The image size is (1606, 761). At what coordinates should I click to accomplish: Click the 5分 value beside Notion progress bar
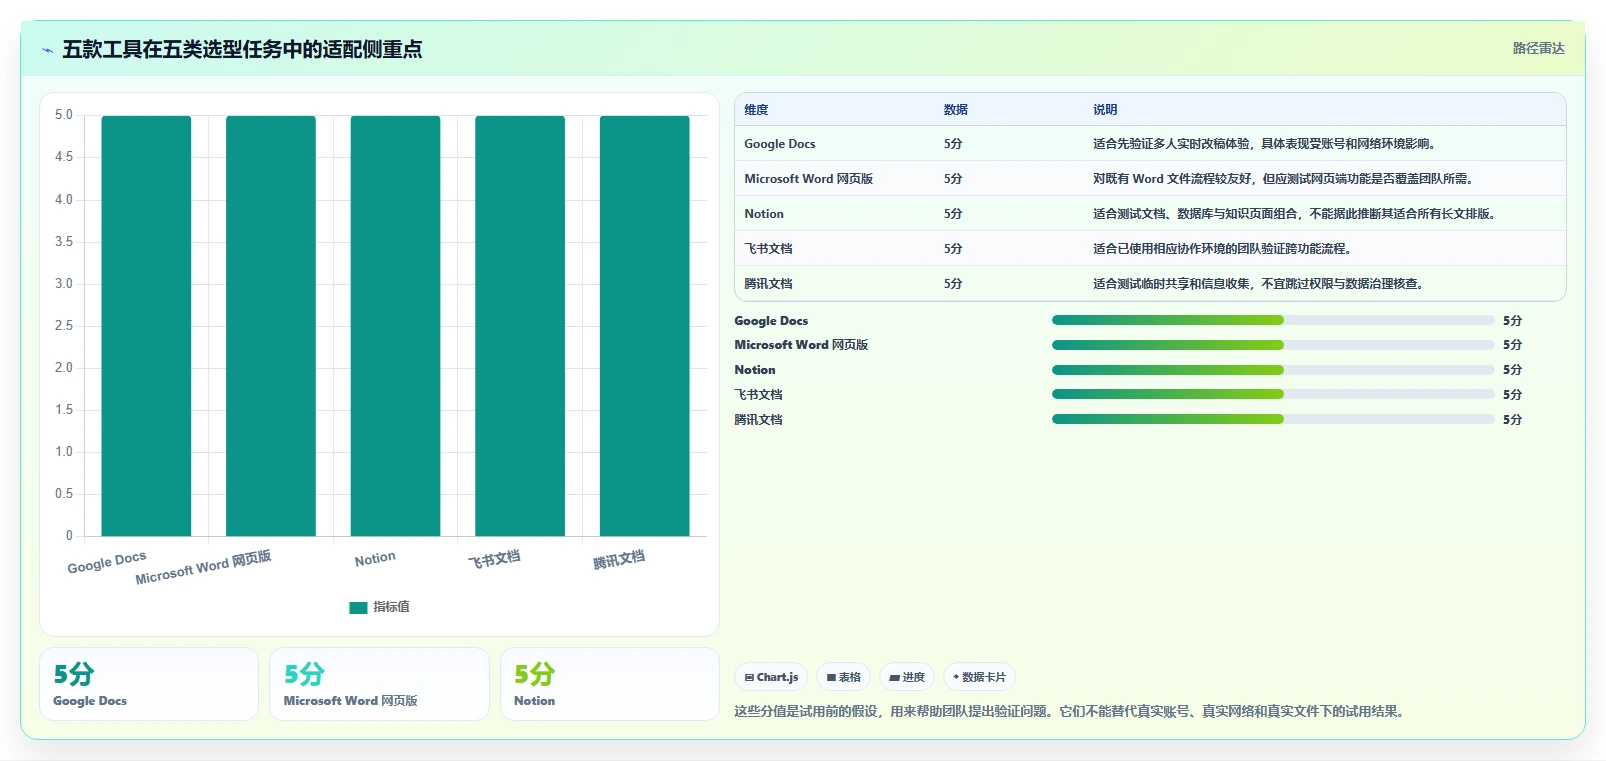1512,370
